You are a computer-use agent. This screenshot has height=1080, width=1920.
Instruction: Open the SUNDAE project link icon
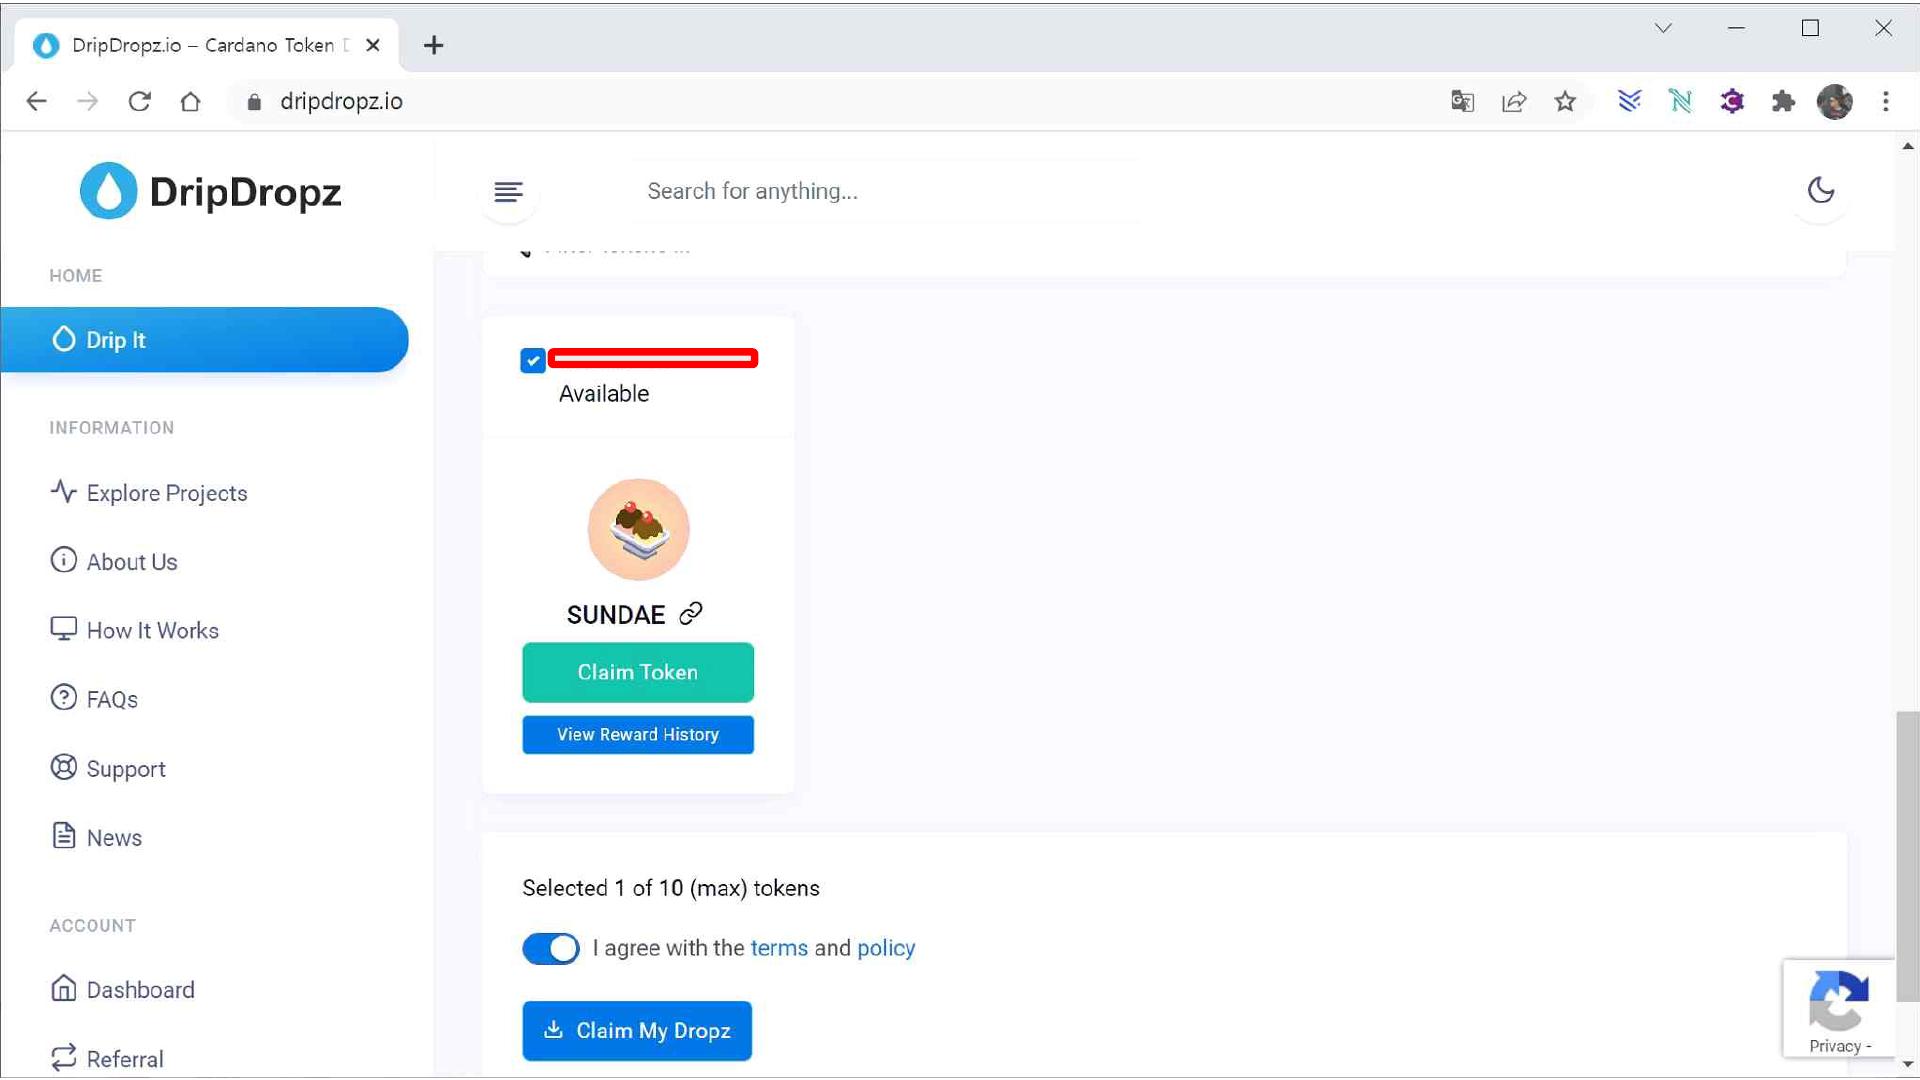pos(691,614)
